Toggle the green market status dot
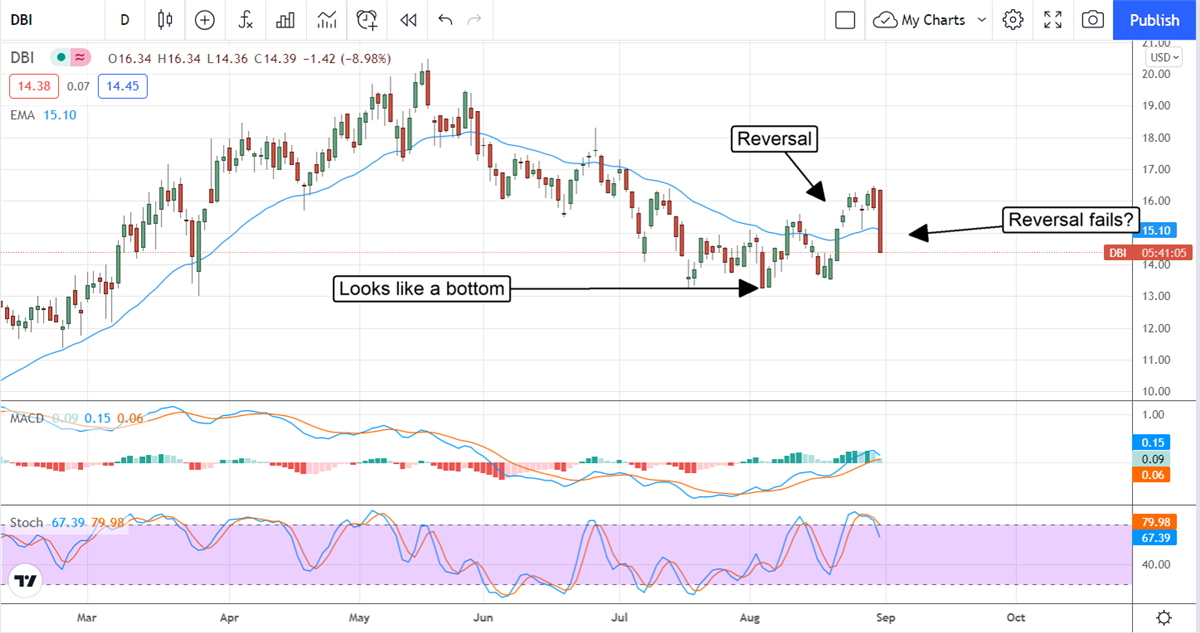This screenshot has width=1200, height=633. pos(61,57)
